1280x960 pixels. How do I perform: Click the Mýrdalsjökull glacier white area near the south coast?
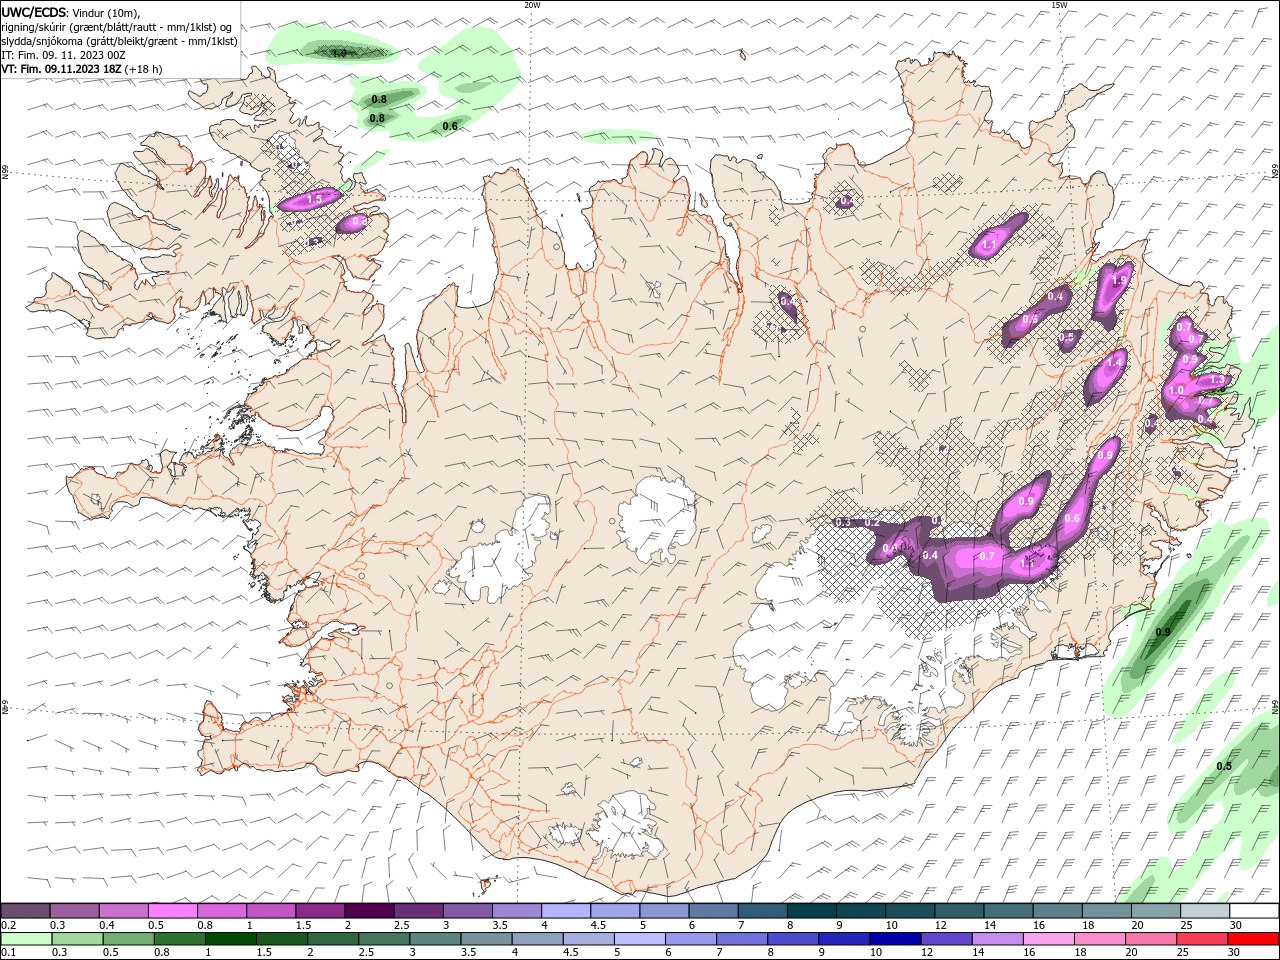(x=627, y=826)
